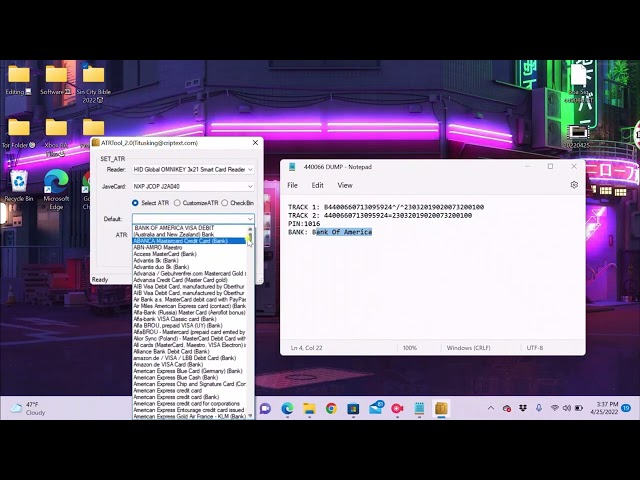The image size is (640, 480).
Task: Open File Explorer from the taskbar
Action: 309,408
